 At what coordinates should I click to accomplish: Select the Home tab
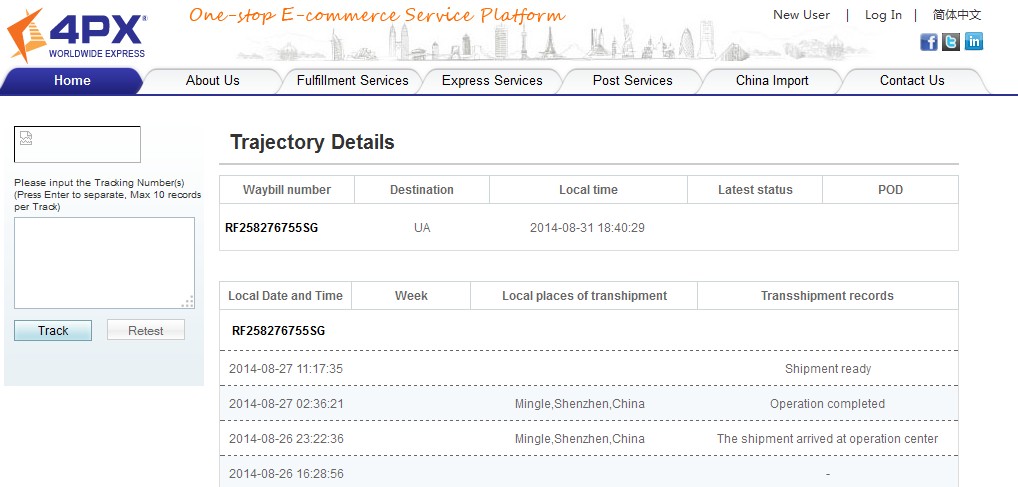(72, 81)
